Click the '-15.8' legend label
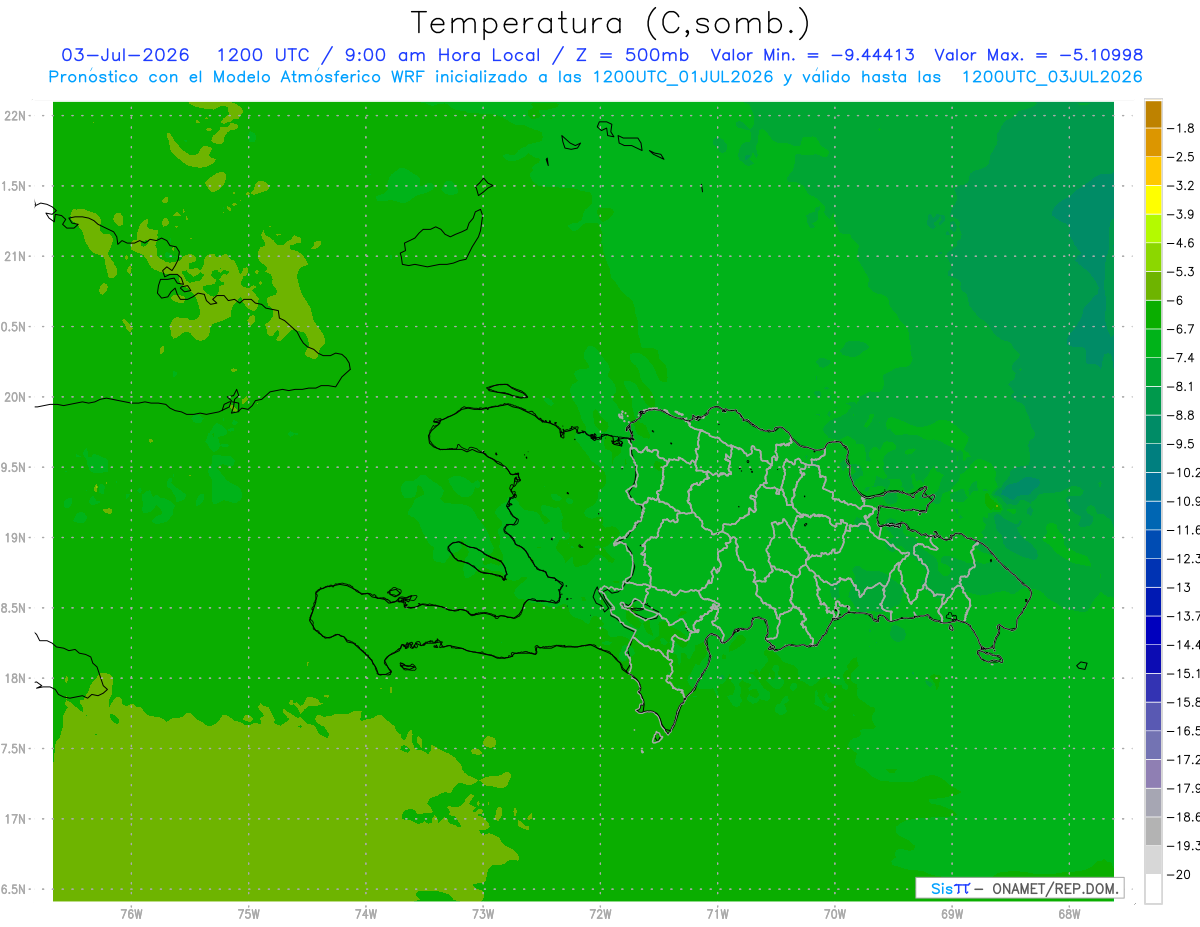The width and height of the screenshot is (1200, 927). [x=1185, y=702]
